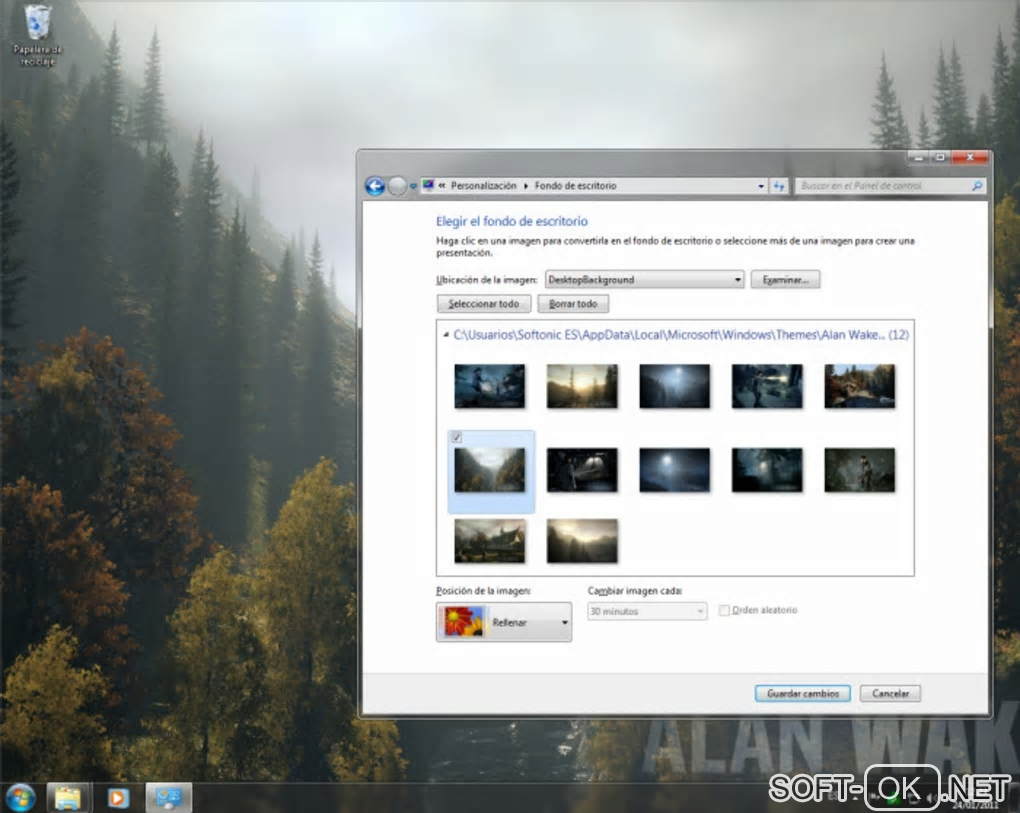The width and height of the screenshot is (1020, 813).
Task: Select first thumbnail with figures at night
Action: pos(490,386)
